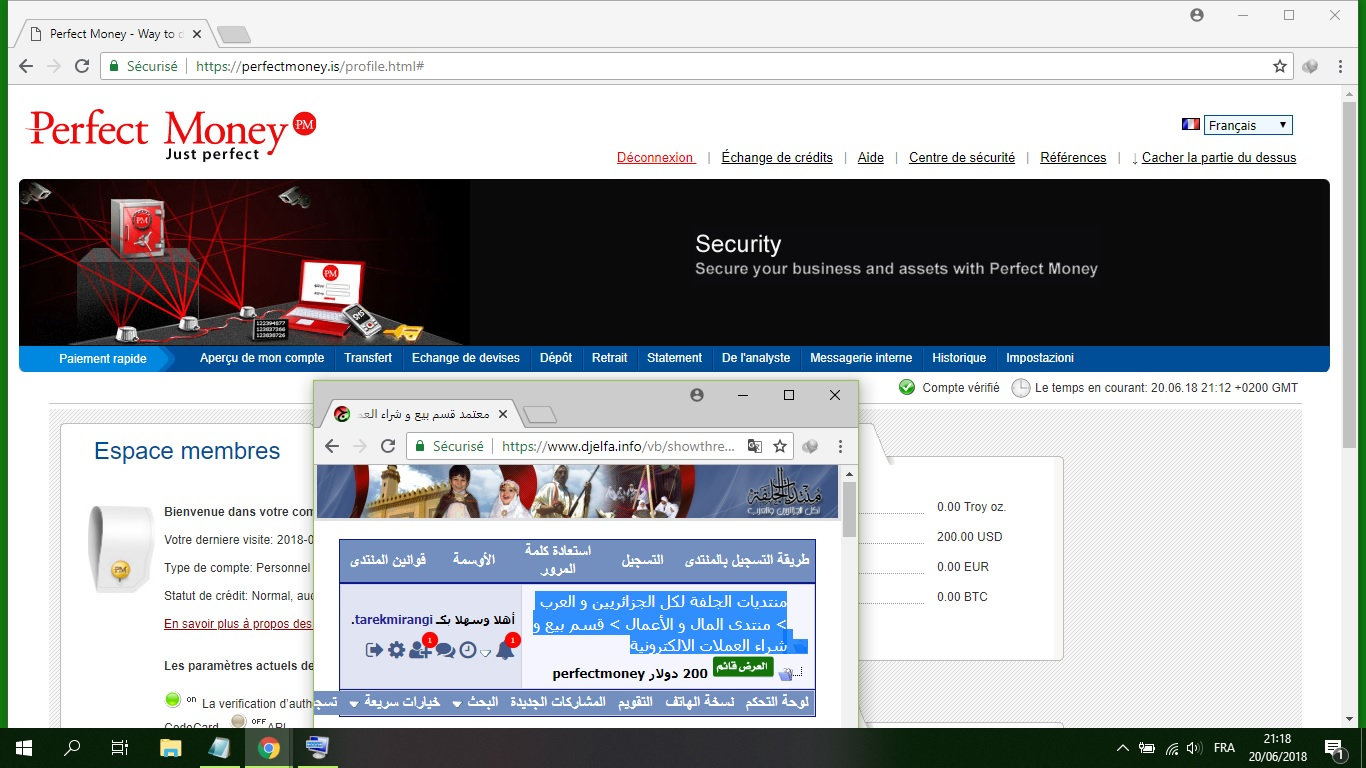
Task: Click the translate icon in djelfa address bar
Action: pos(755,446)
